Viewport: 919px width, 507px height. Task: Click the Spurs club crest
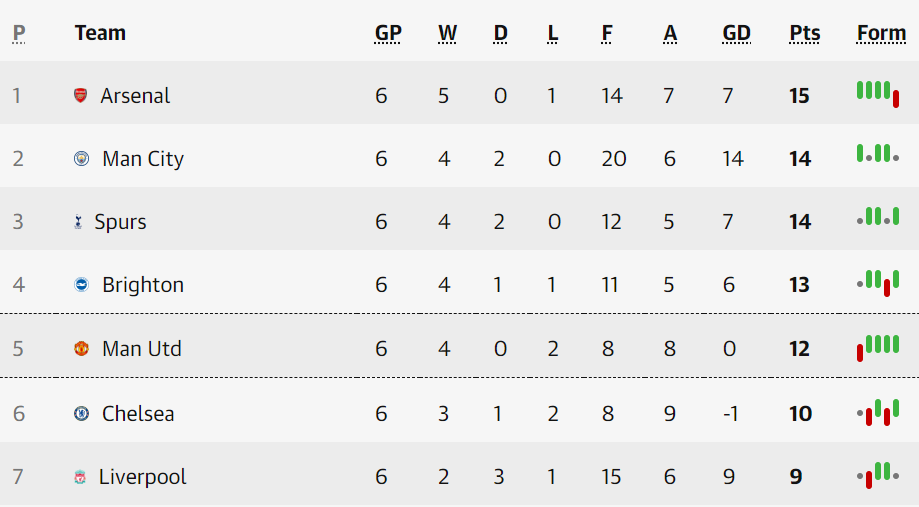coord(78,222)
